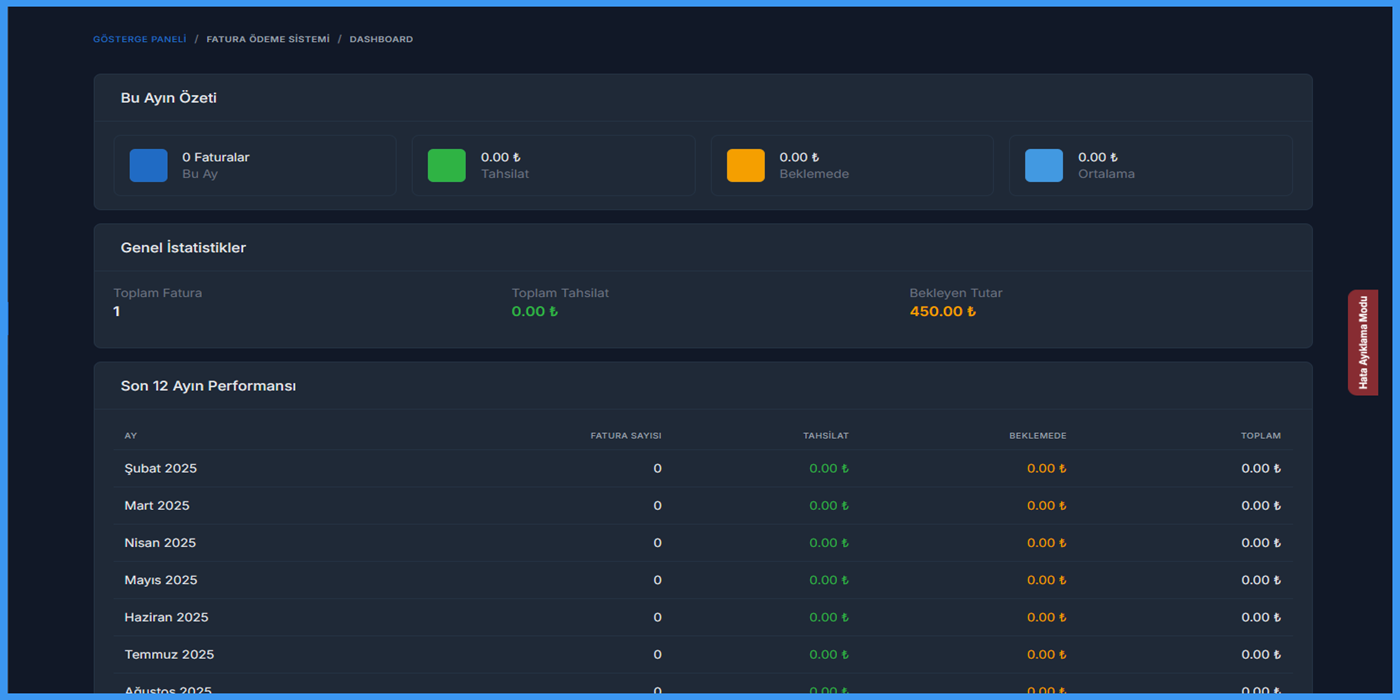Sort by the FATURA SAYISI column
This screenshot has width=1400, height=700.
(627, 435)
